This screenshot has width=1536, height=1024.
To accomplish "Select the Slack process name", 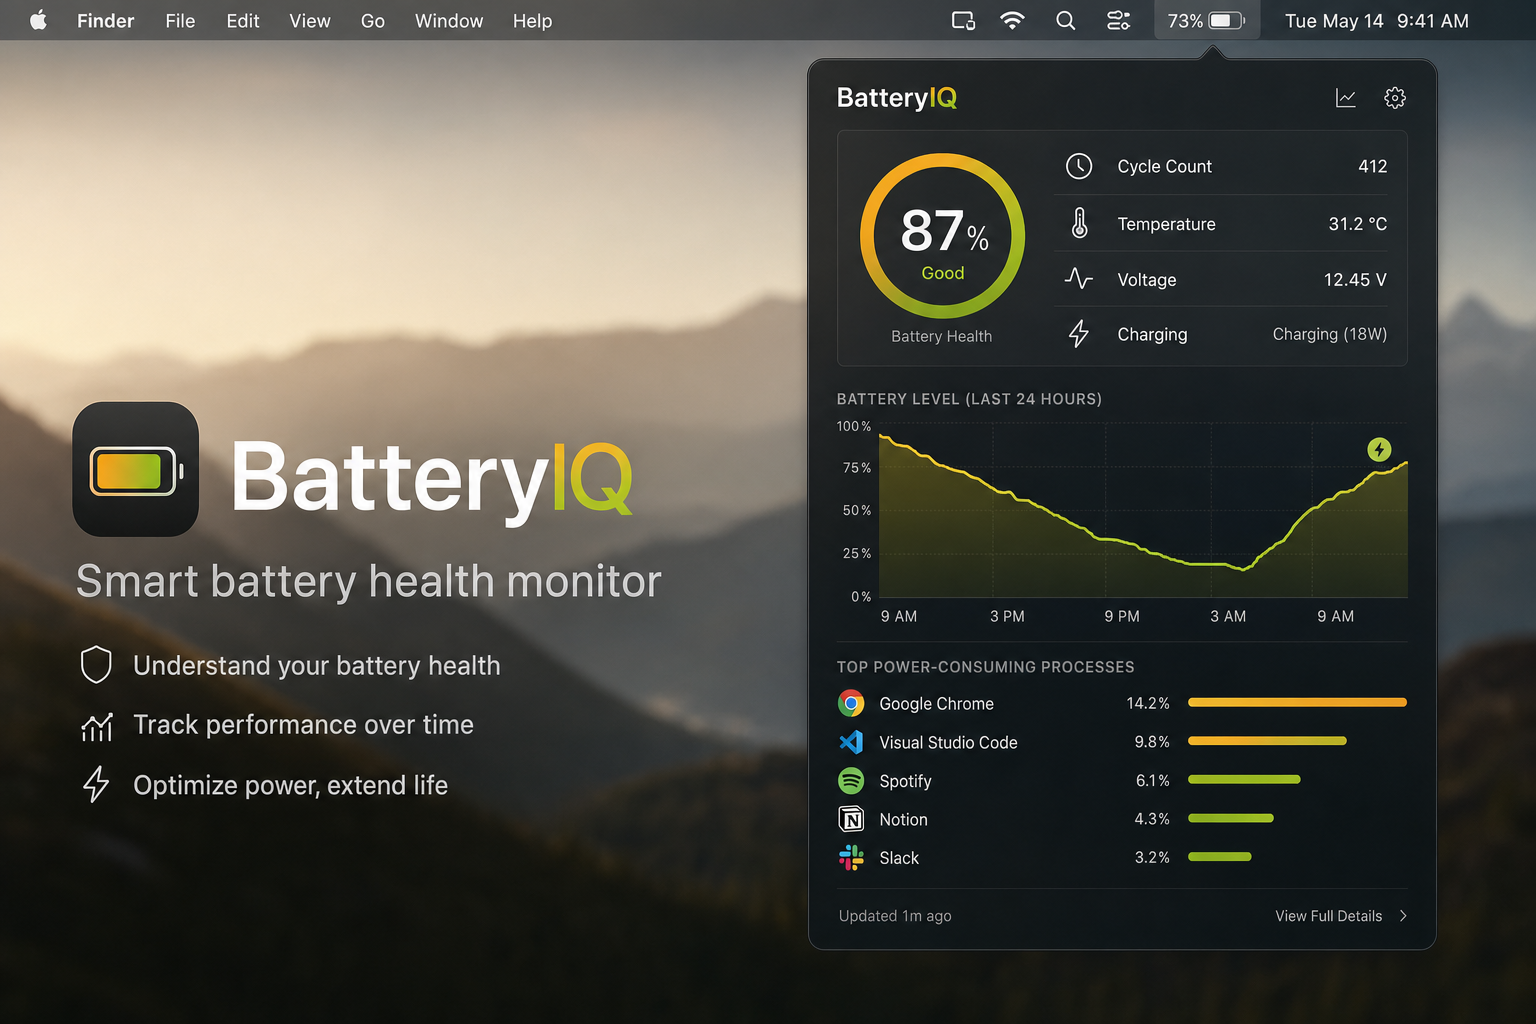I will pyautogui.click(x=899, y=858).
